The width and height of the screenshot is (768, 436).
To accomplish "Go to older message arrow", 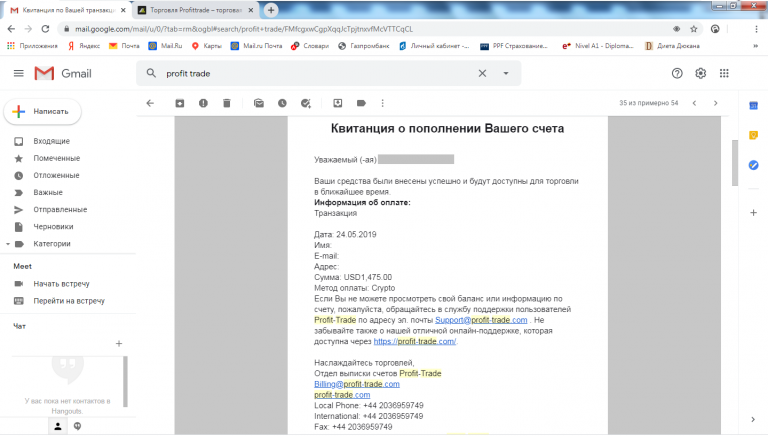I will (x=716, y=103).
